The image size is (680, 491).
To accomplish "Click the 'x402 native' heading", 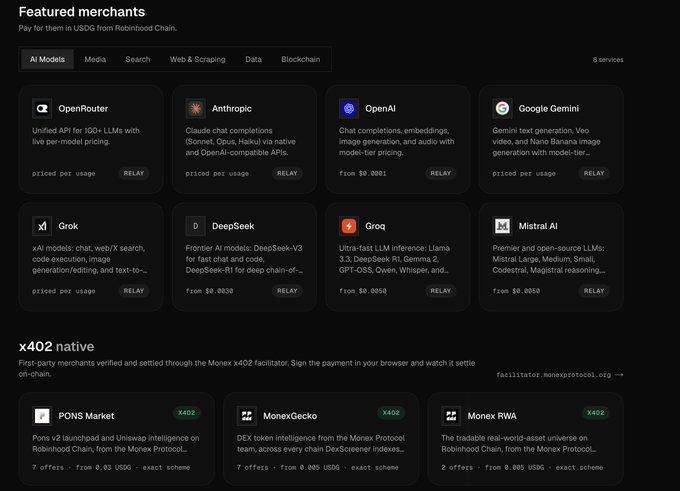I will (56, 347).
